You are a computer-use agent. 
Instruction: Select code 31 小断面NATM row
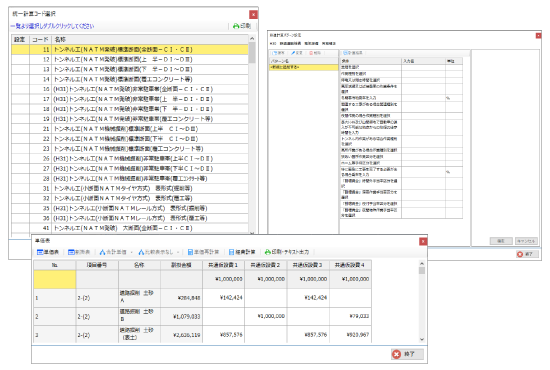pos(130,188)
